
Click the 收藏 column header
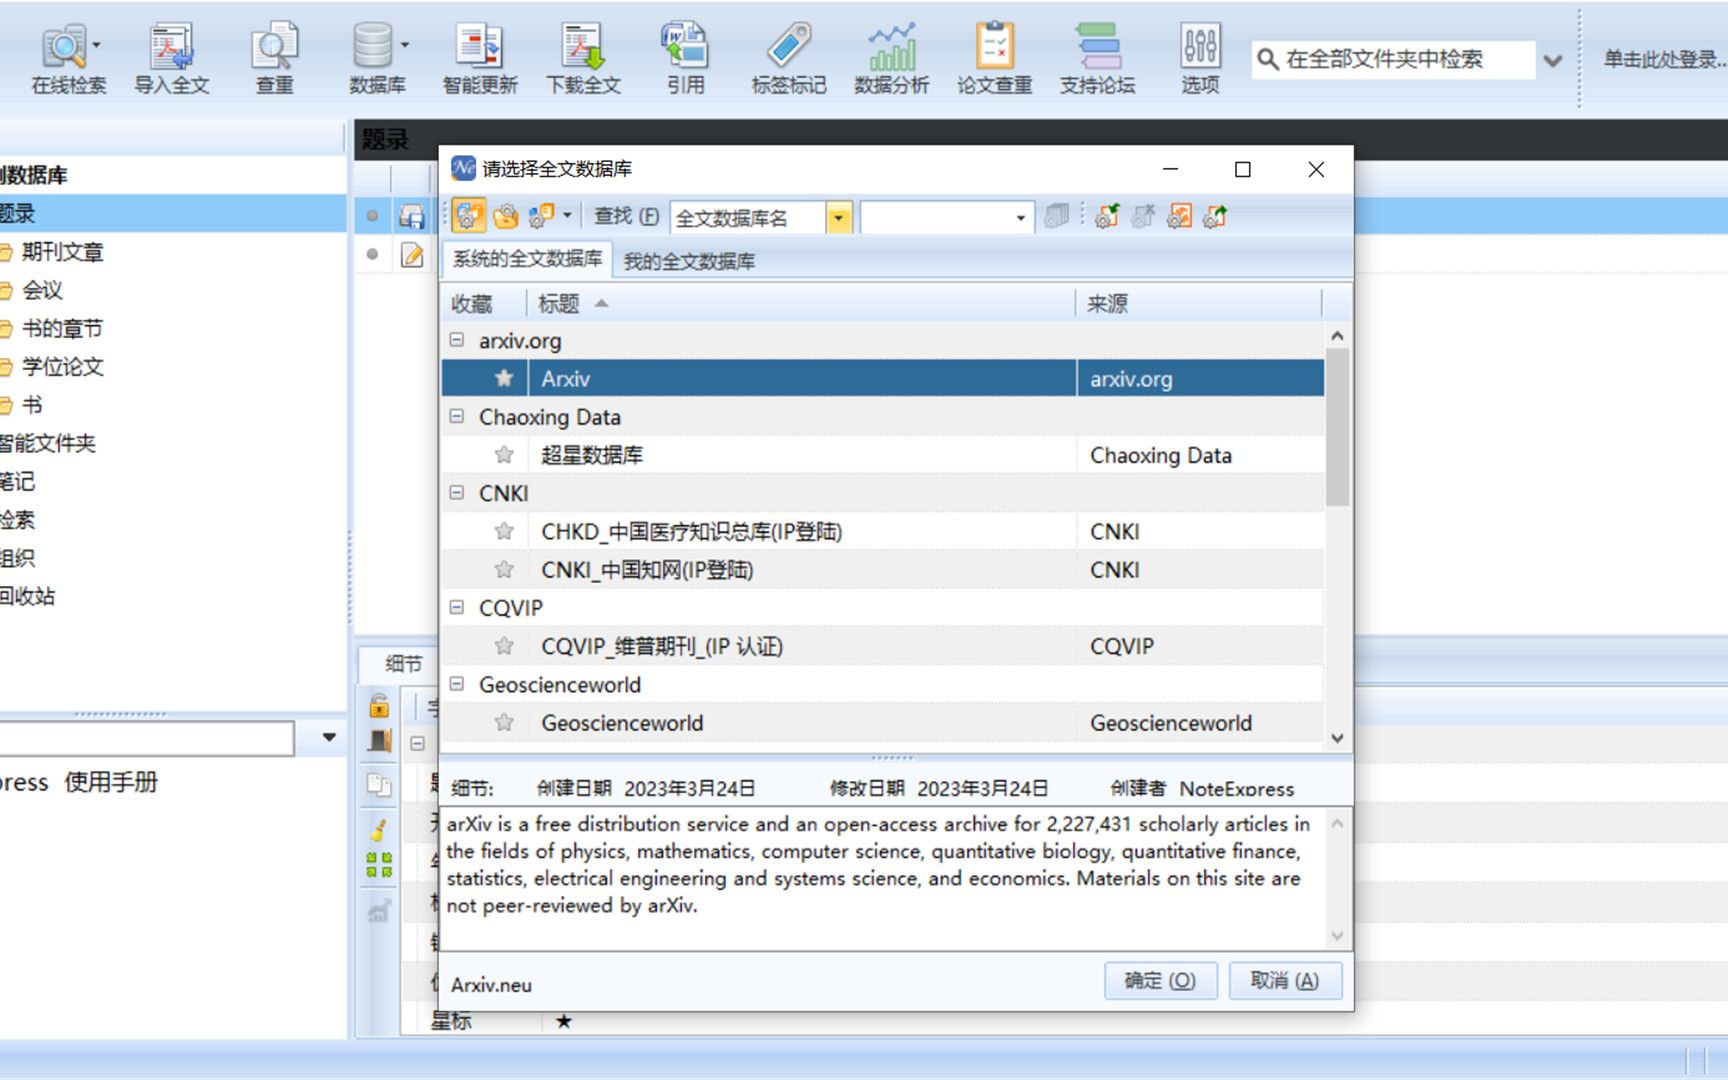point(483,303)
